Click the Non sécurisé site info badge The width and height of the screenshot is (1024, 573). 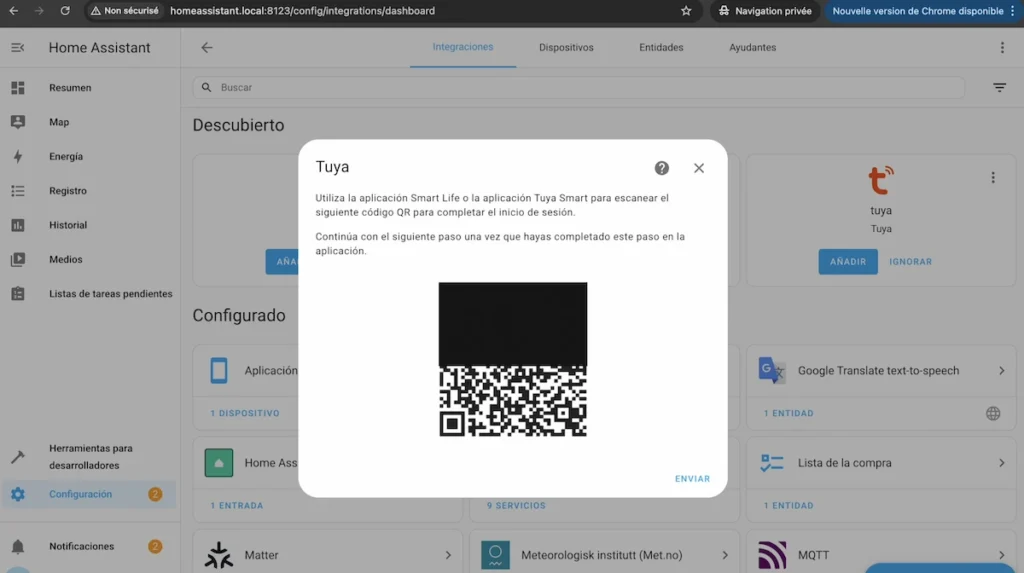(x=124, y=11)
